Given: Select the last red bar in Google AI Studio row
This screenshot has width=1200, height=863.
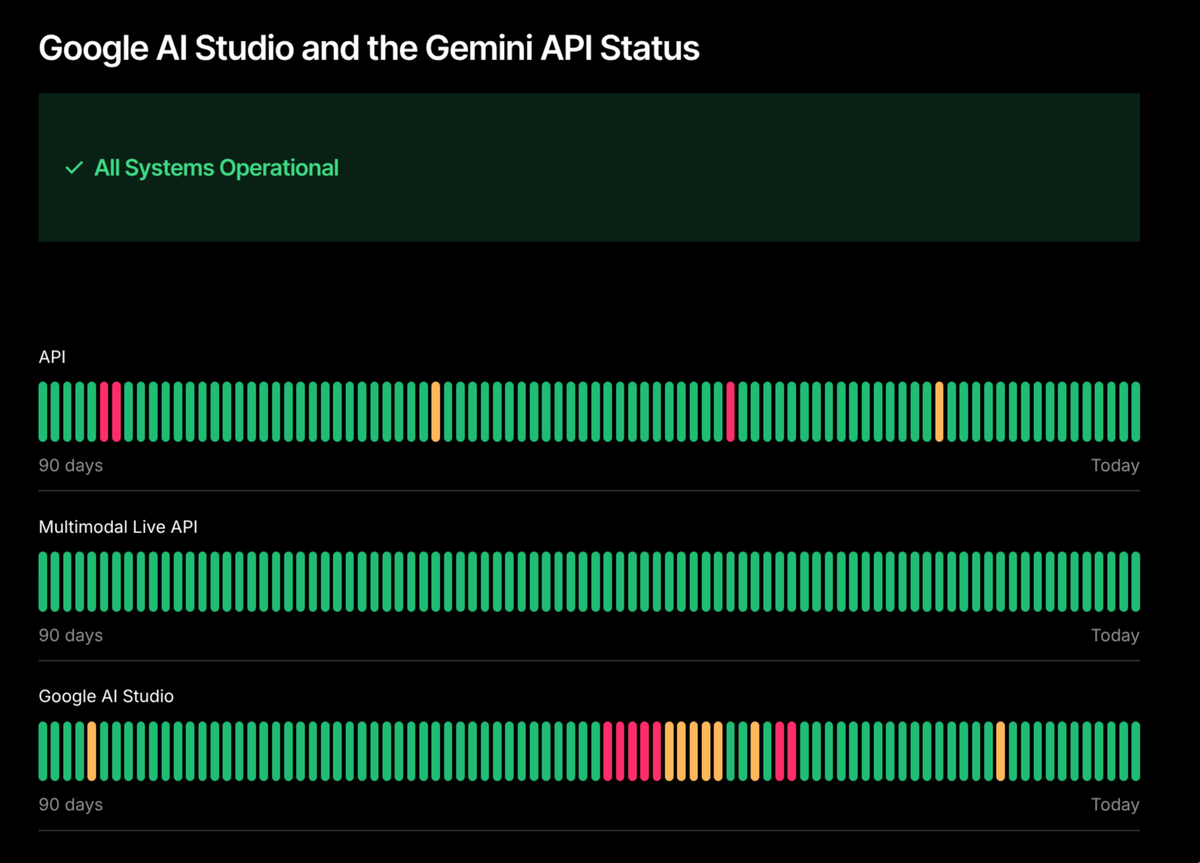Looking at the screenshot, I should (792, 751).
